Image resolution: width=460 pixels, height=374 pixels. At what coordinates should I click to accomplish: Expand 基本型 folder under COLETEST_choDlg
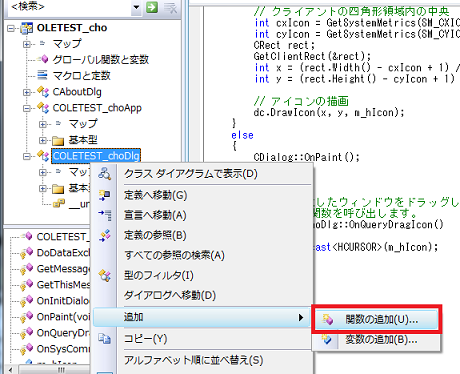pyautogui.click(x=43, y=188)
